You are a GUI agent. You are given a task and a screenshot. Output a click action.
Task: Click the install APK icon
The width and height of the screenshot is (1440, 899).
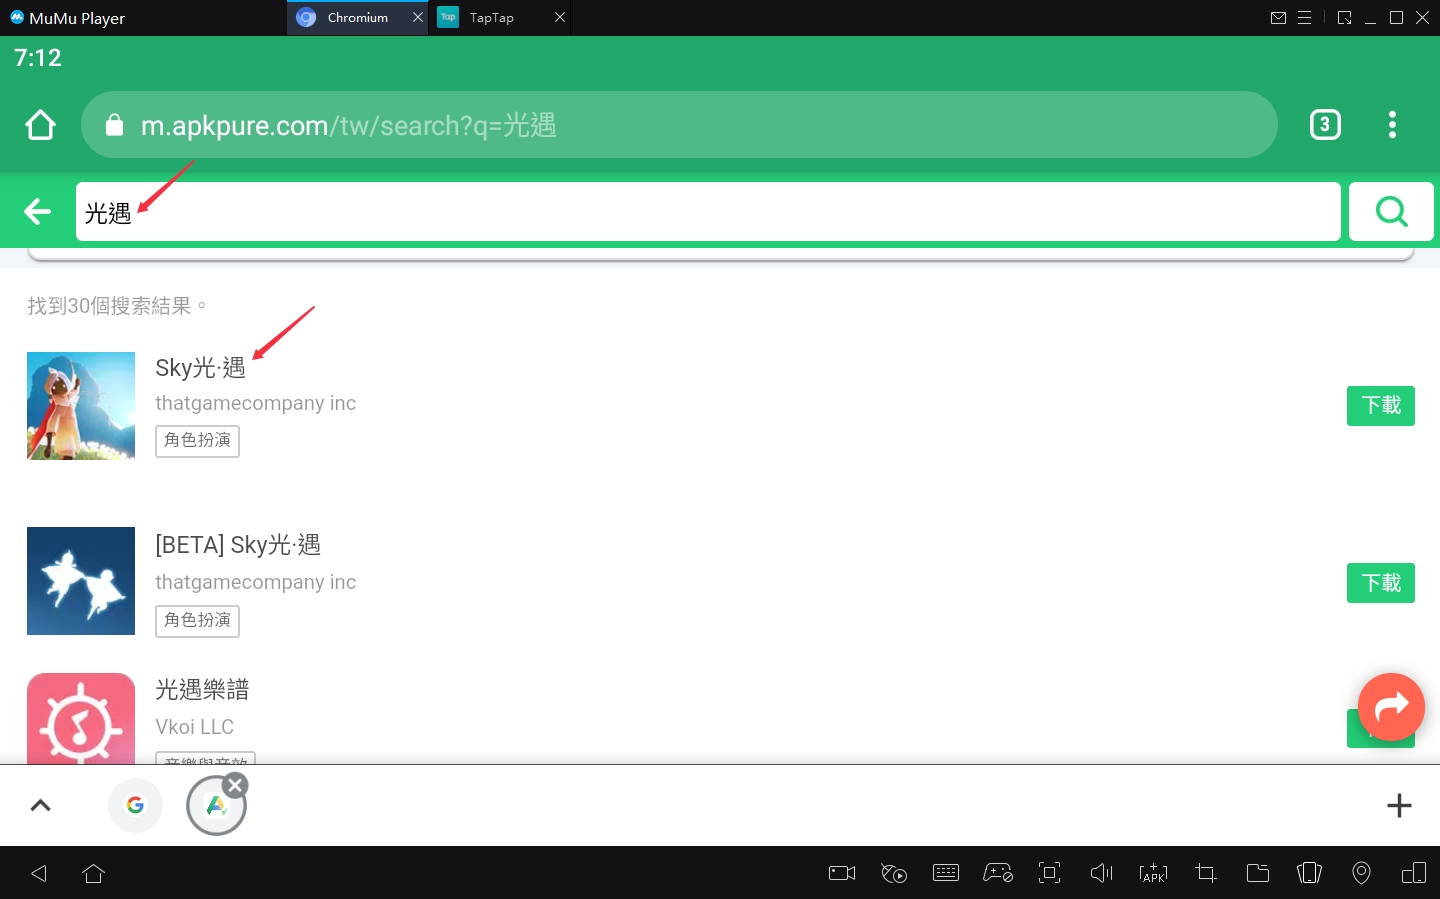pos(1153,873)
